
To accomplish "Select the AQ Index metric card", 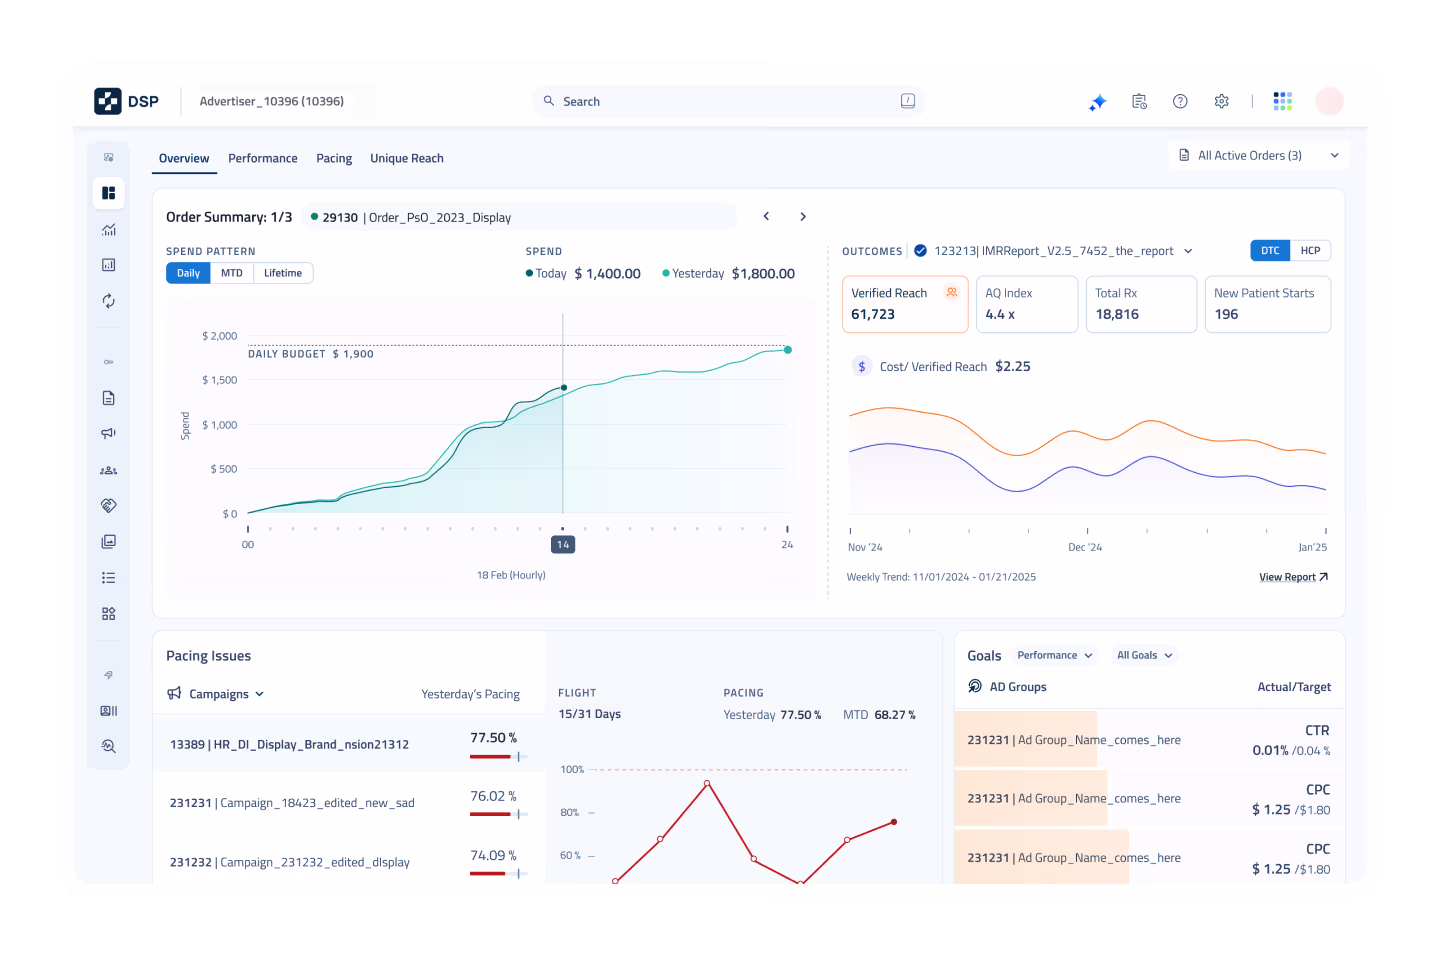I will tap(1027, 304).
